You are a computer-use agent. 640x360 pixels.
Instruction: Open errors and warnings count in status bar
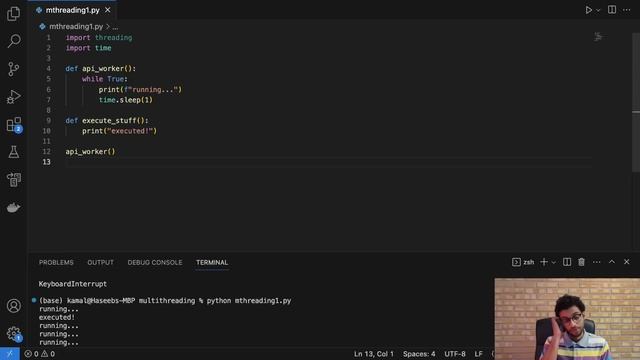click(x=40, y=354)
